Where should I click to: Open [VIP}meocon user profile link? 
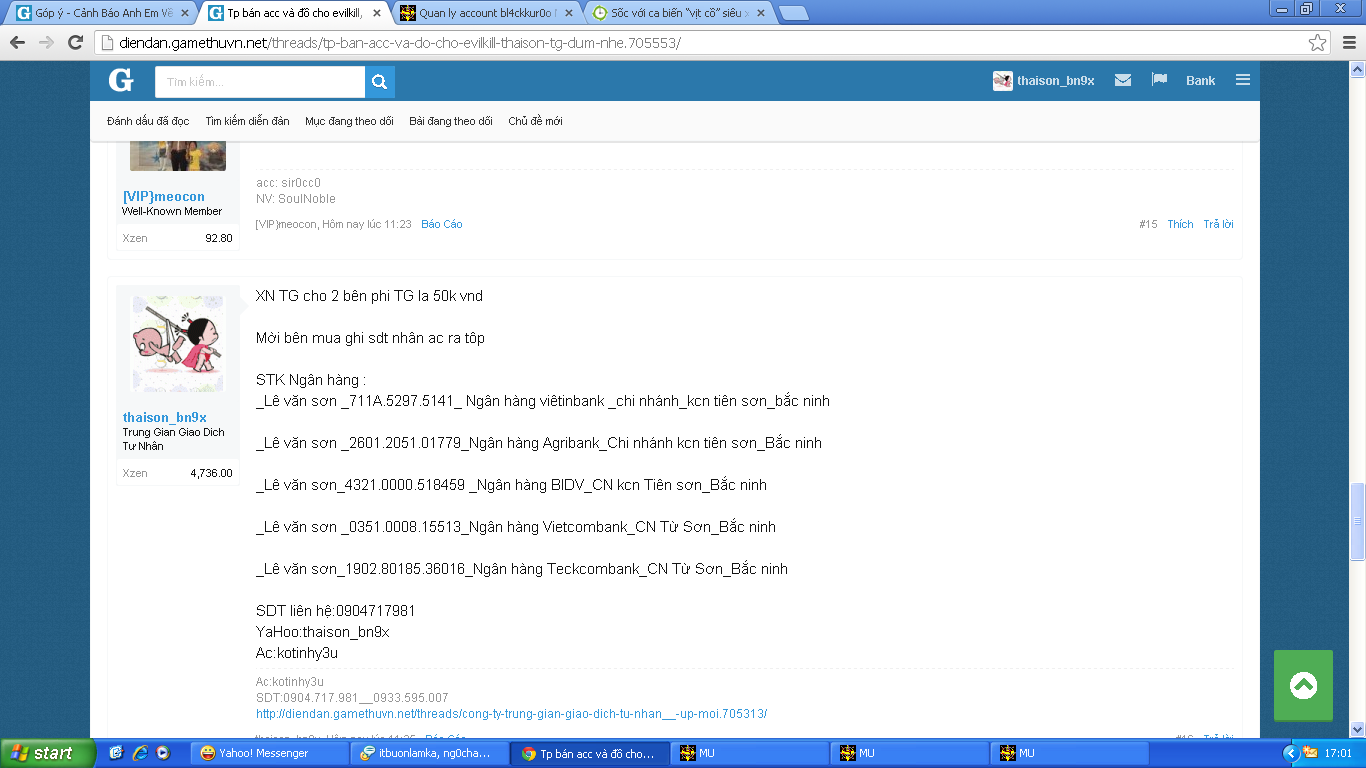coord(163,197)
